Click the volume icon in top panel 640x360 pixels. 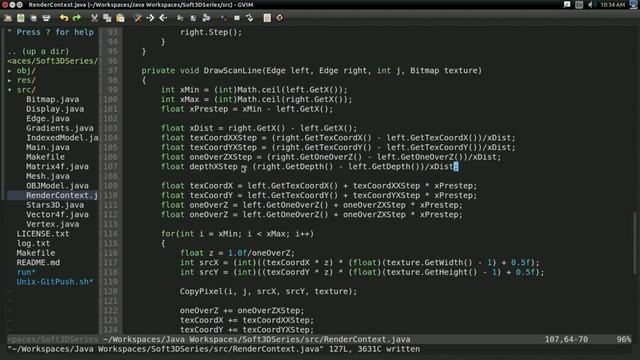591,4
